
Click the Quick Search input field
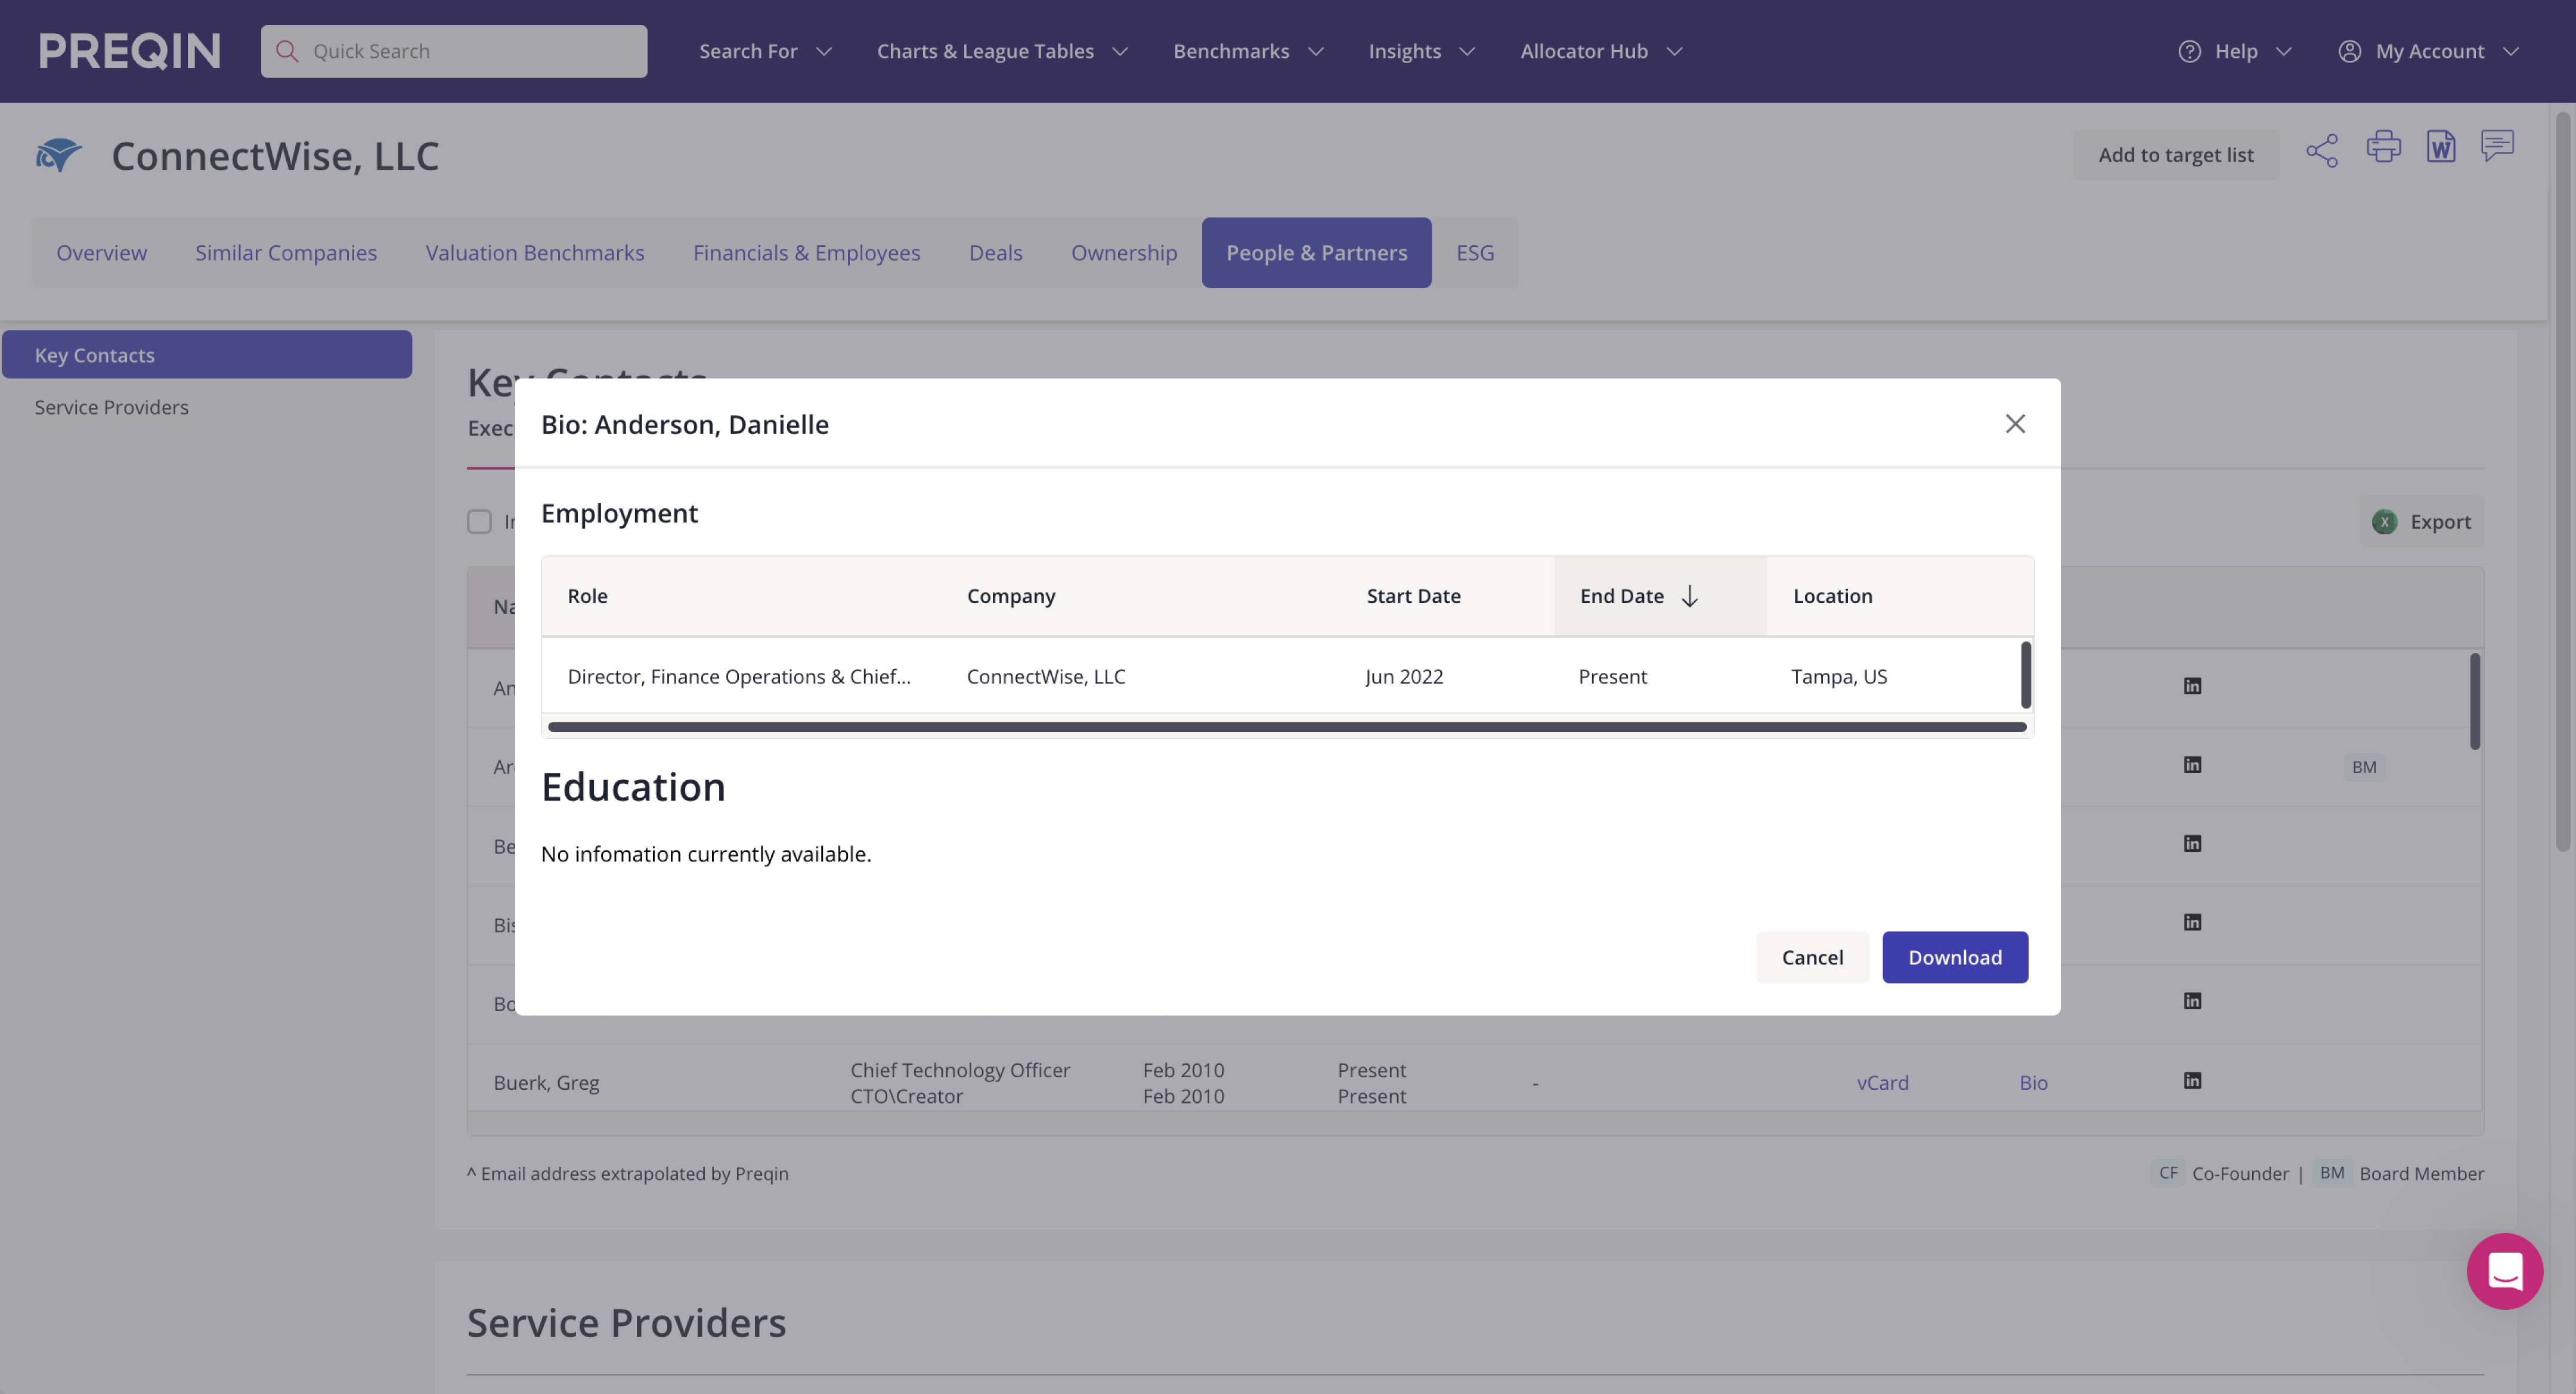click(454, 51)
